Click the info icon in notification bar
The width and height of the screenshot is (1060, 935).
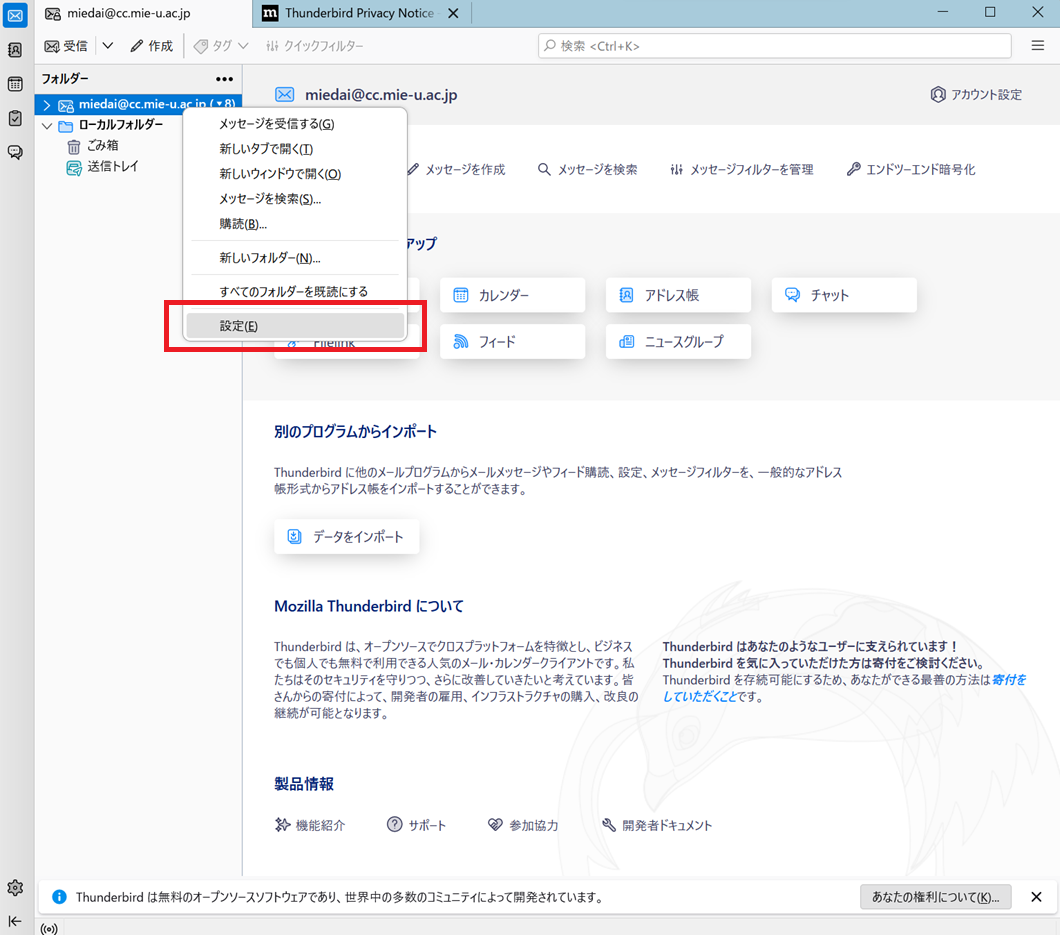(x=59, y=897)
